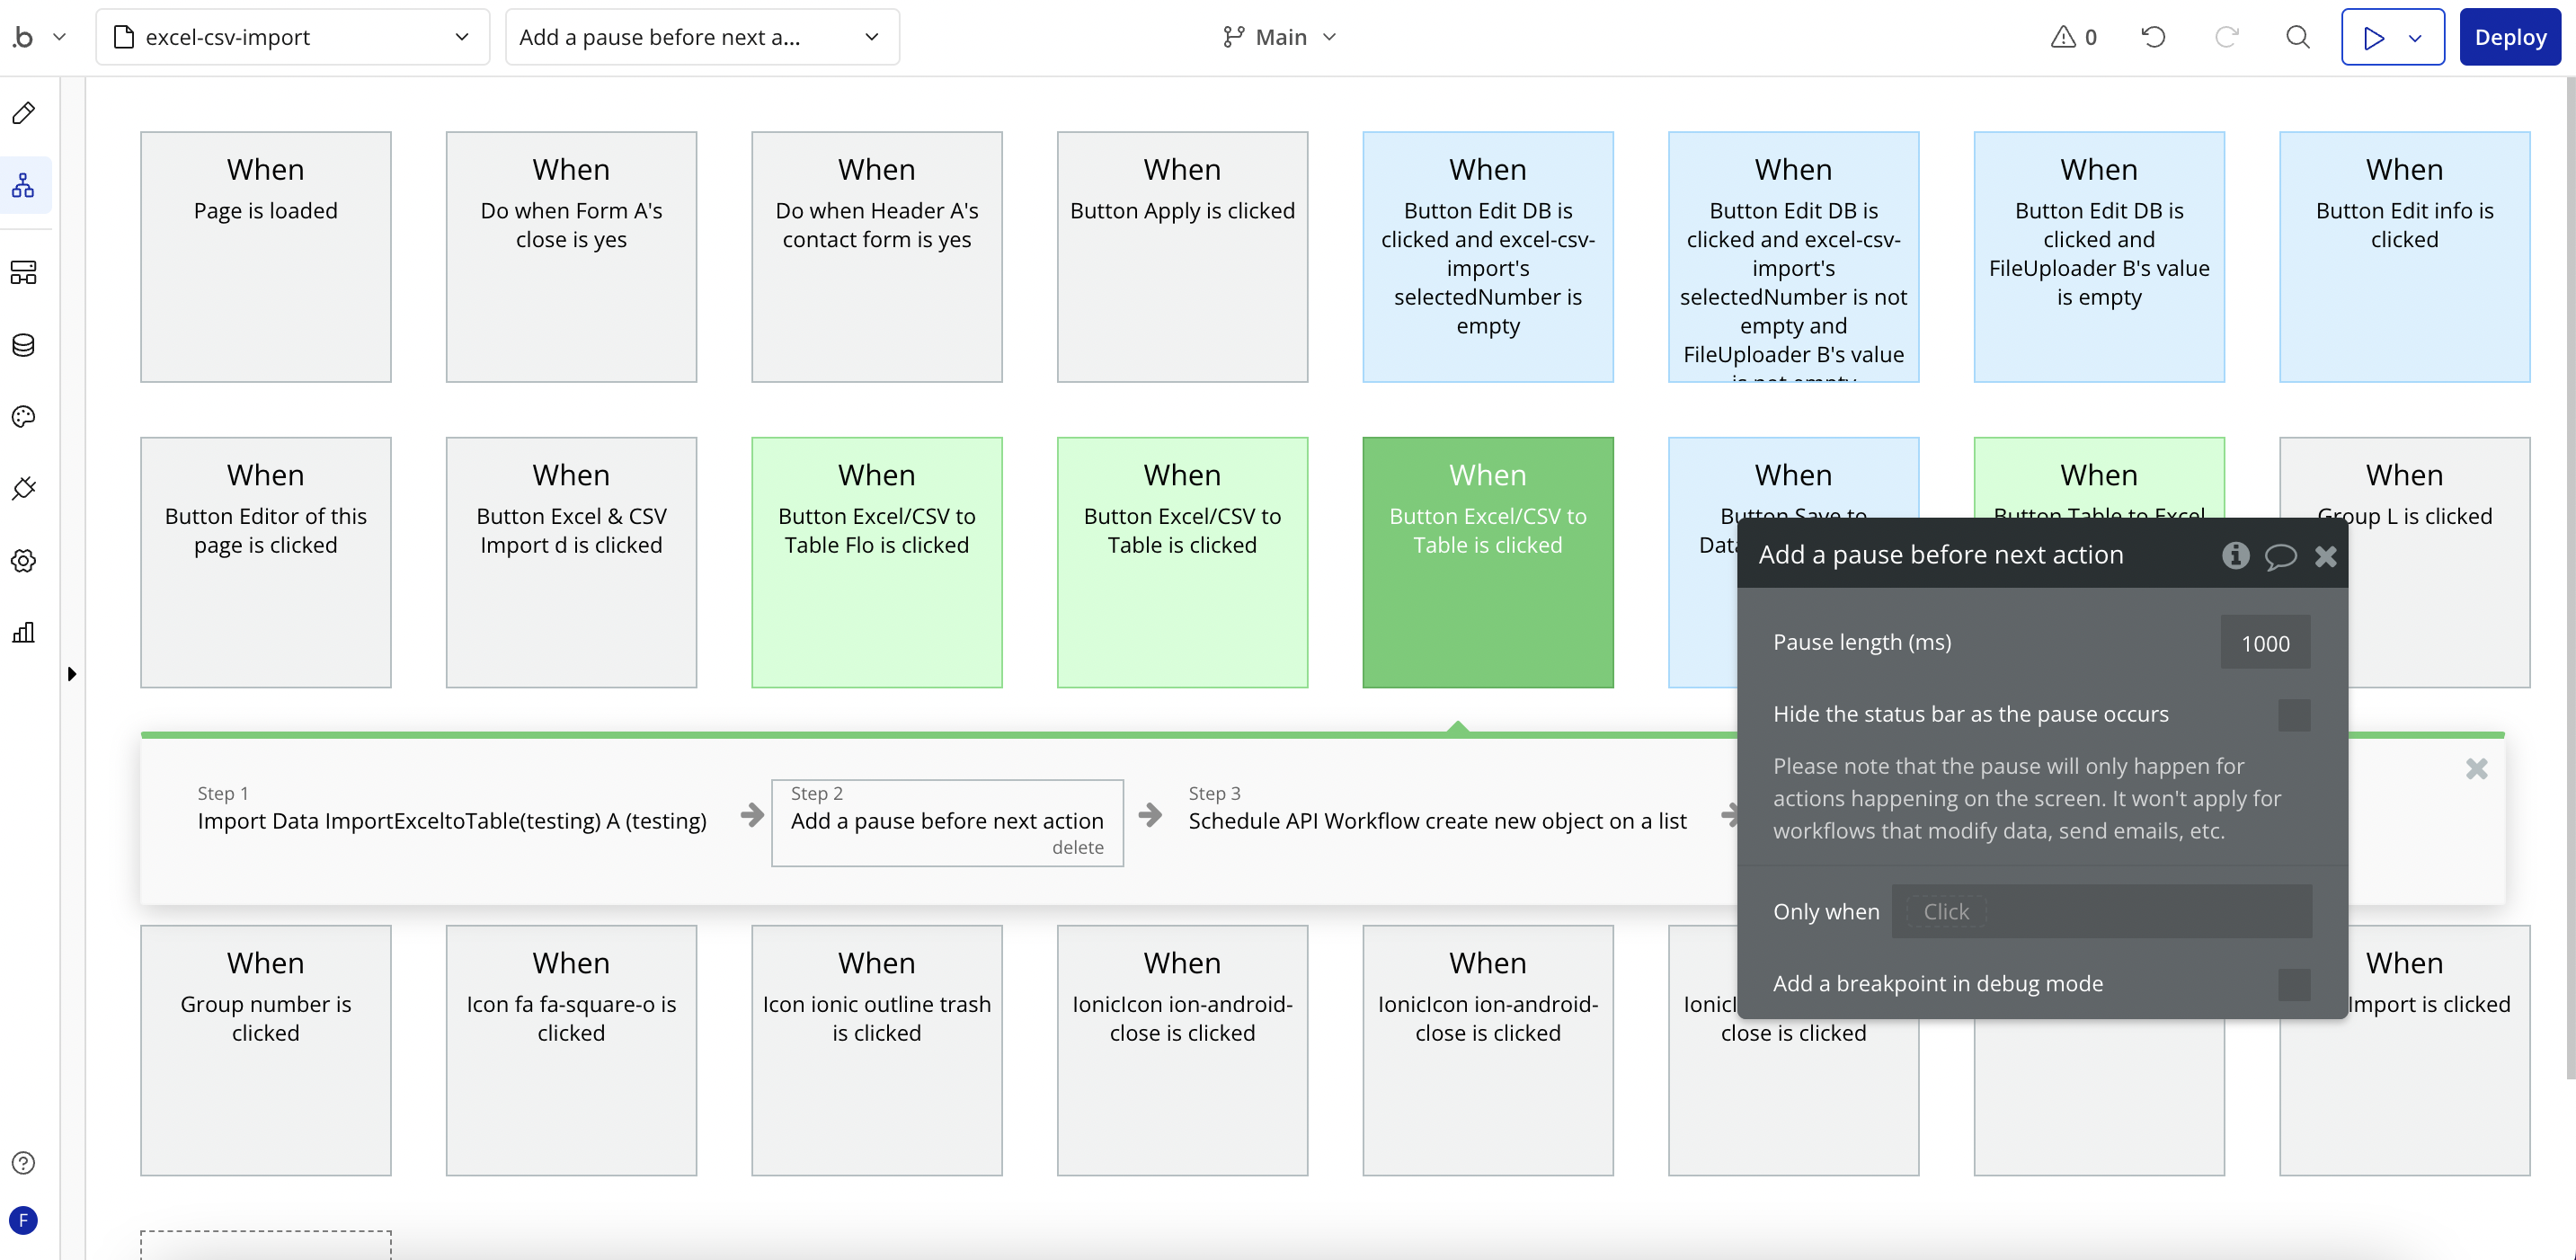Open the Settings gear icon in sidebar
Screen dimensions: 2576x1260
click(24, 560)
